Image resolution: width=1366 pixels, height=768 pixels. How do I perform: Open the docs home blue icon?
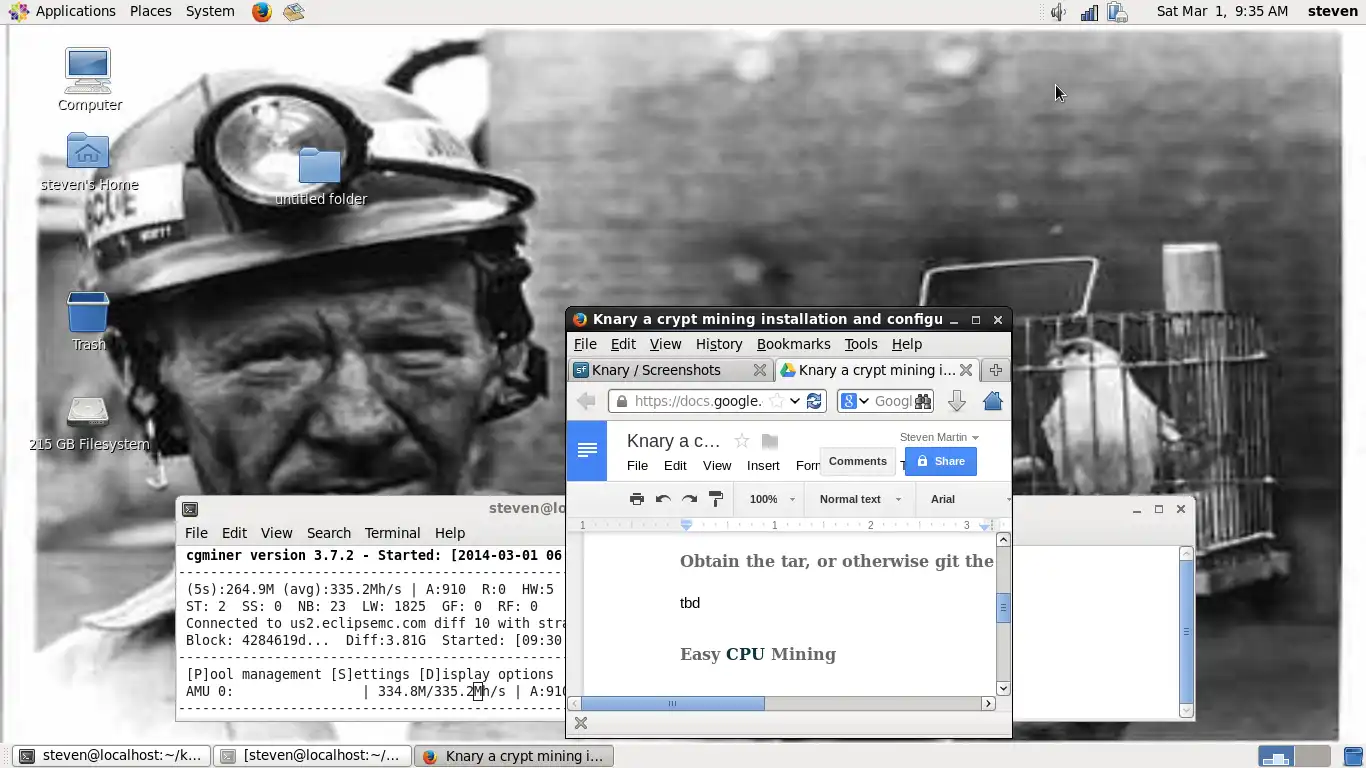[x=587, y=451]
